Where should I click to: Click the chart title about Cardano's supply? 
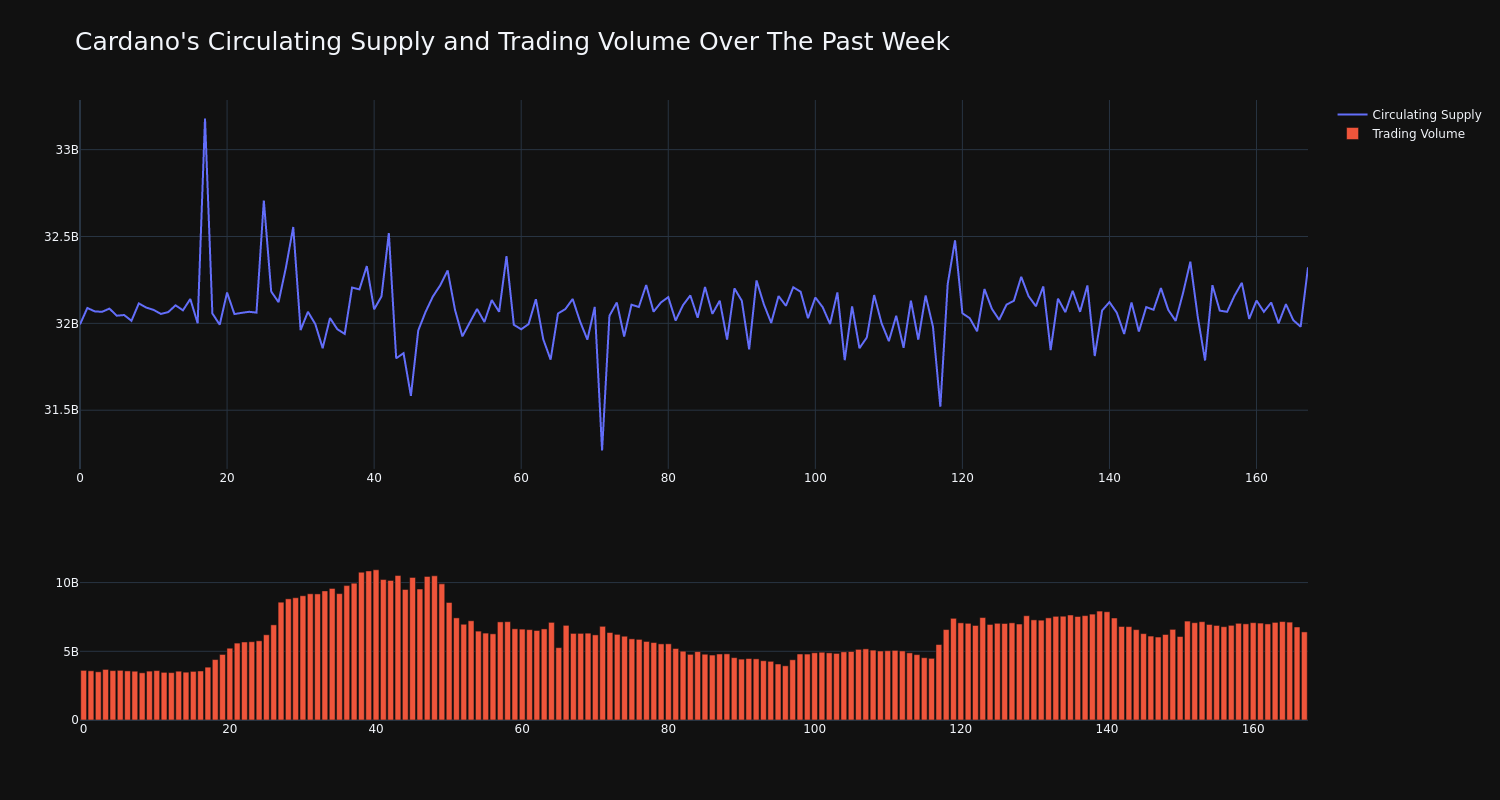point(512,42)
